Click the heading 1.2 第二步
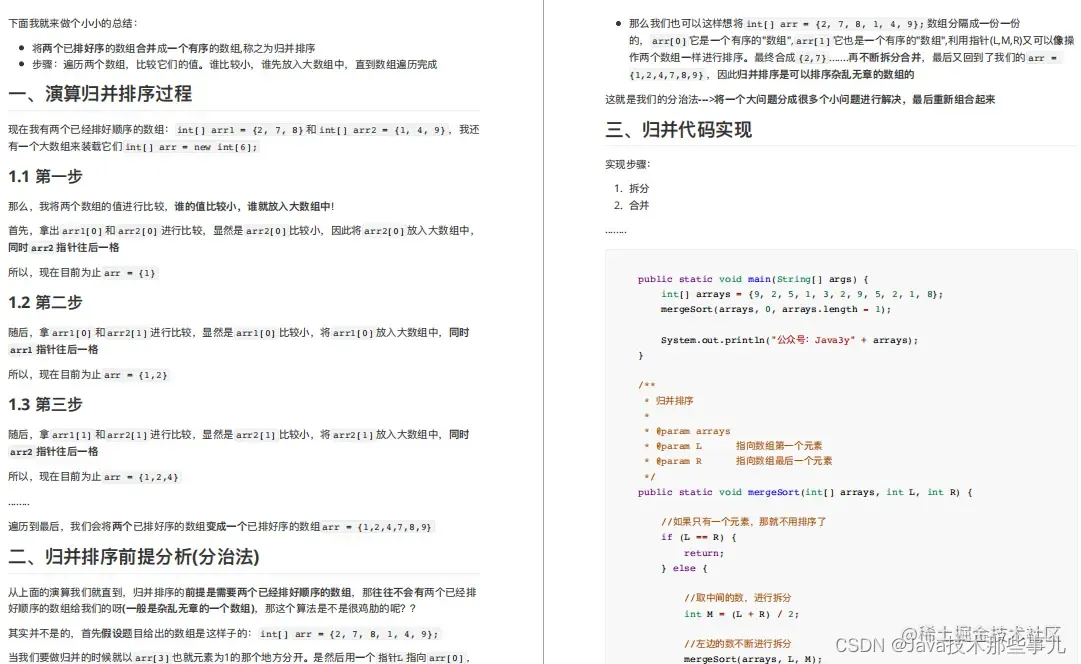This screenshot has width=1081, height=664. (46, 303)
